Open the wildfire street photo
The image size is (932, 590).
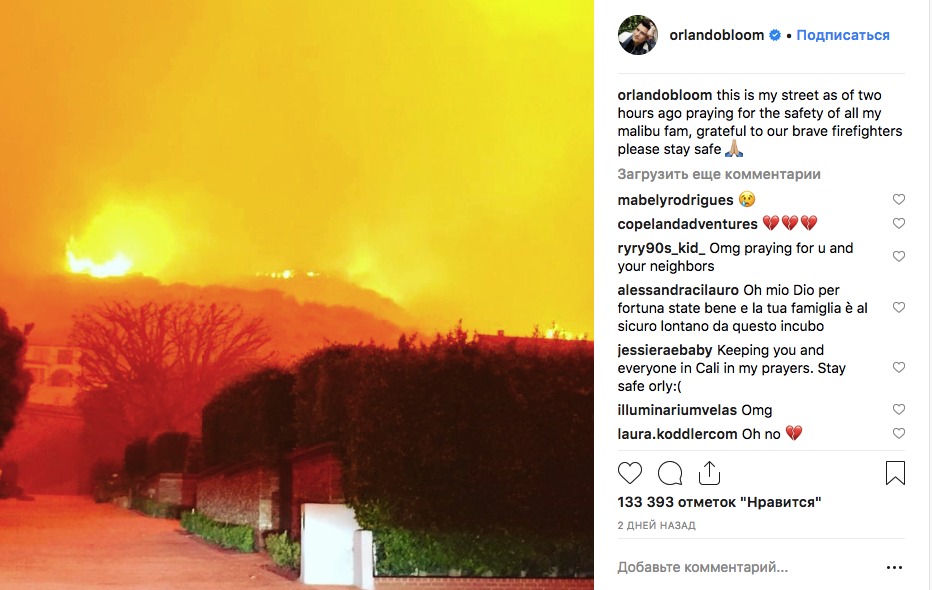(297, 295)
